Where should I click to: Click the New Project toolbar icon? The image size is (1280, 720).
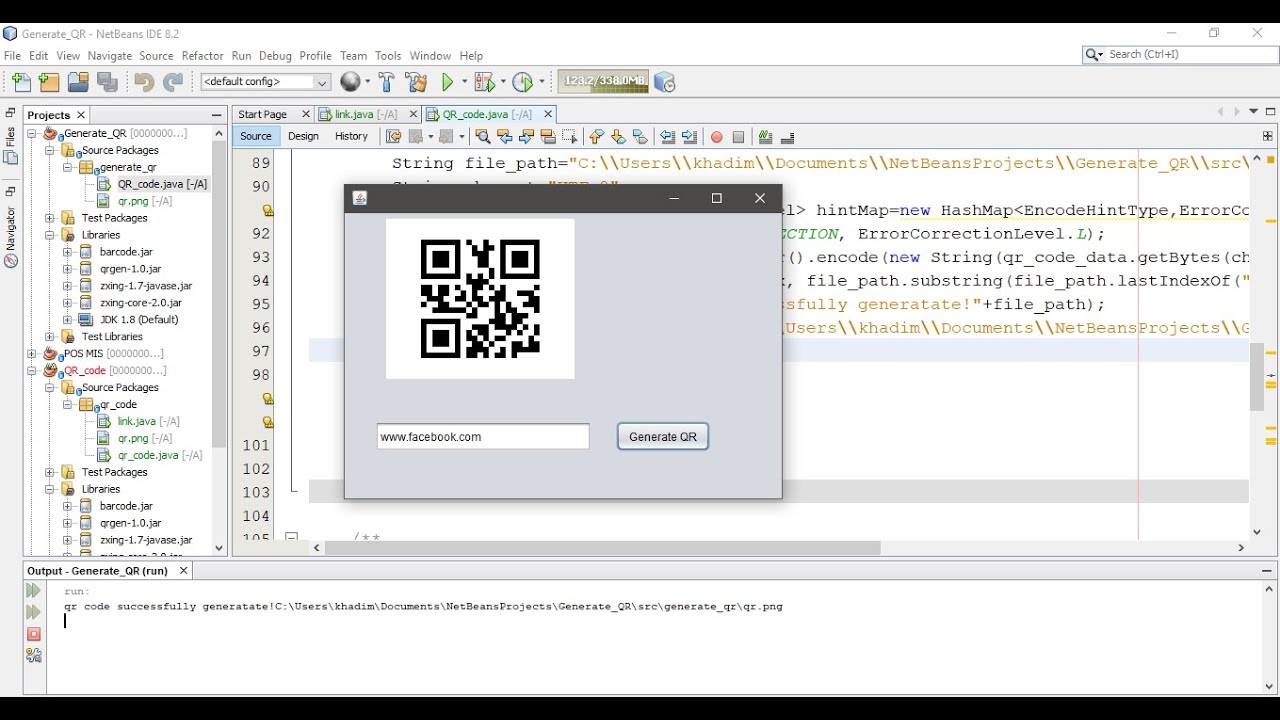[49, 82]
